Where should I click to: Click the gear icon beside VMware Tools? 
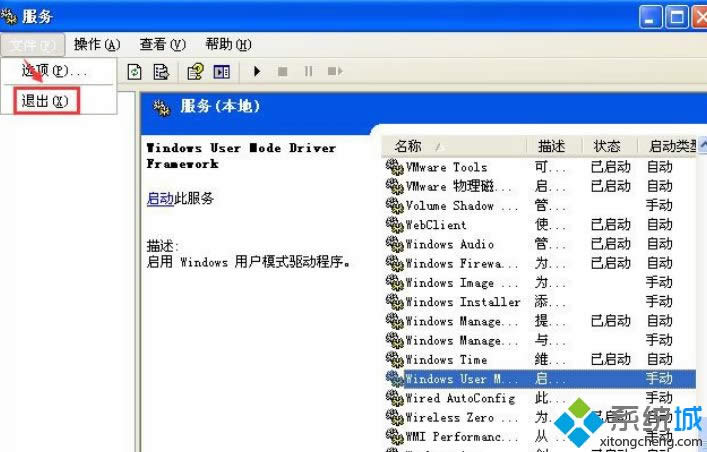click(x=394, y=167)
